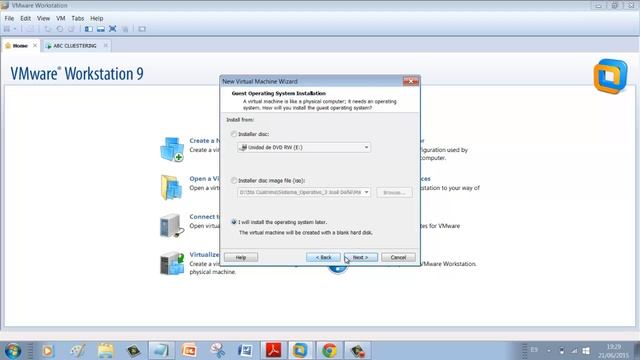Click the VMware Workstation logo icon
This screenshot has width=640, height=360.
[610, 76]
